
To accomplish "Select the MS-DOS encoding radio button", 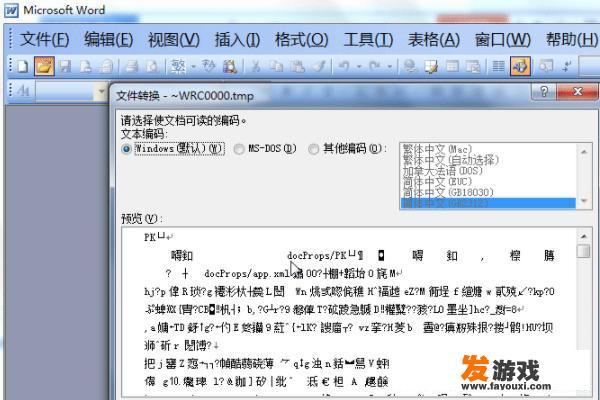I will [x=239, y=149].
